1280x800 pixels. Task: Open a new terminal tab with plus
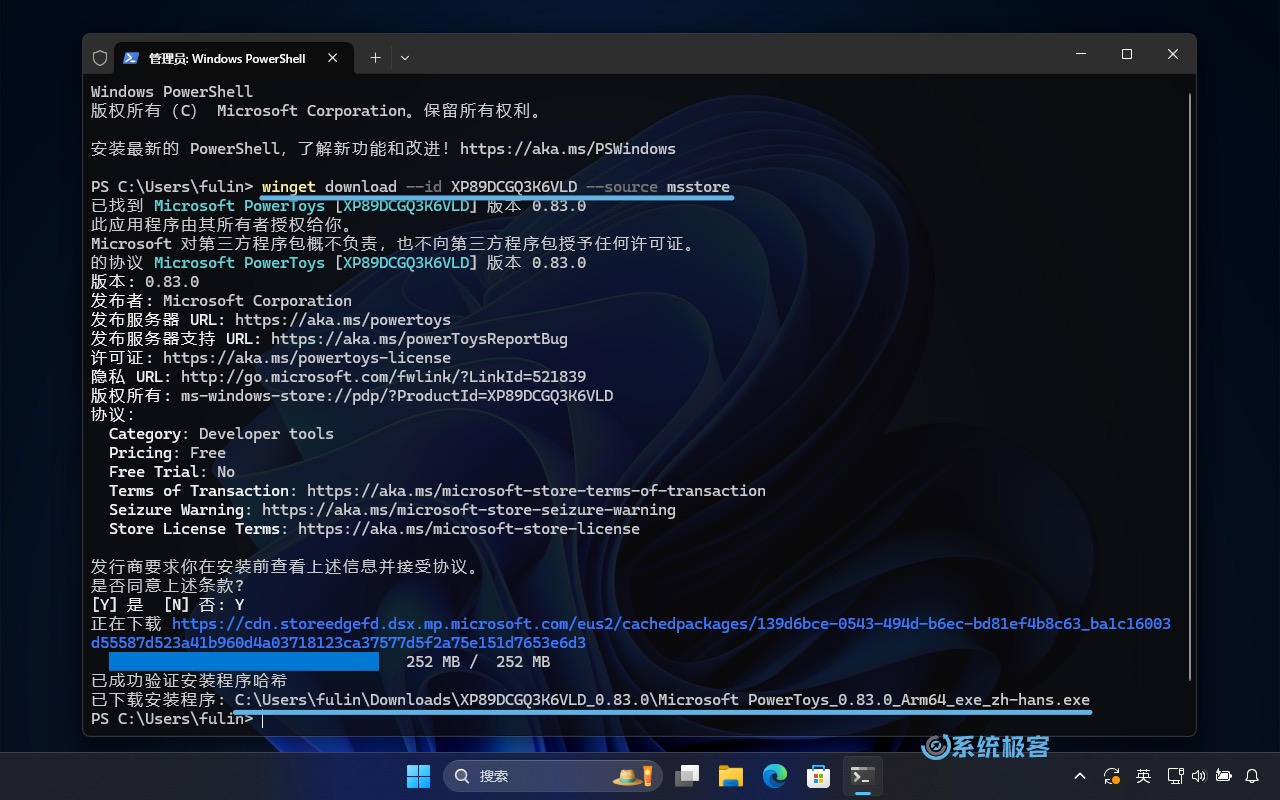tap(375, 58)
